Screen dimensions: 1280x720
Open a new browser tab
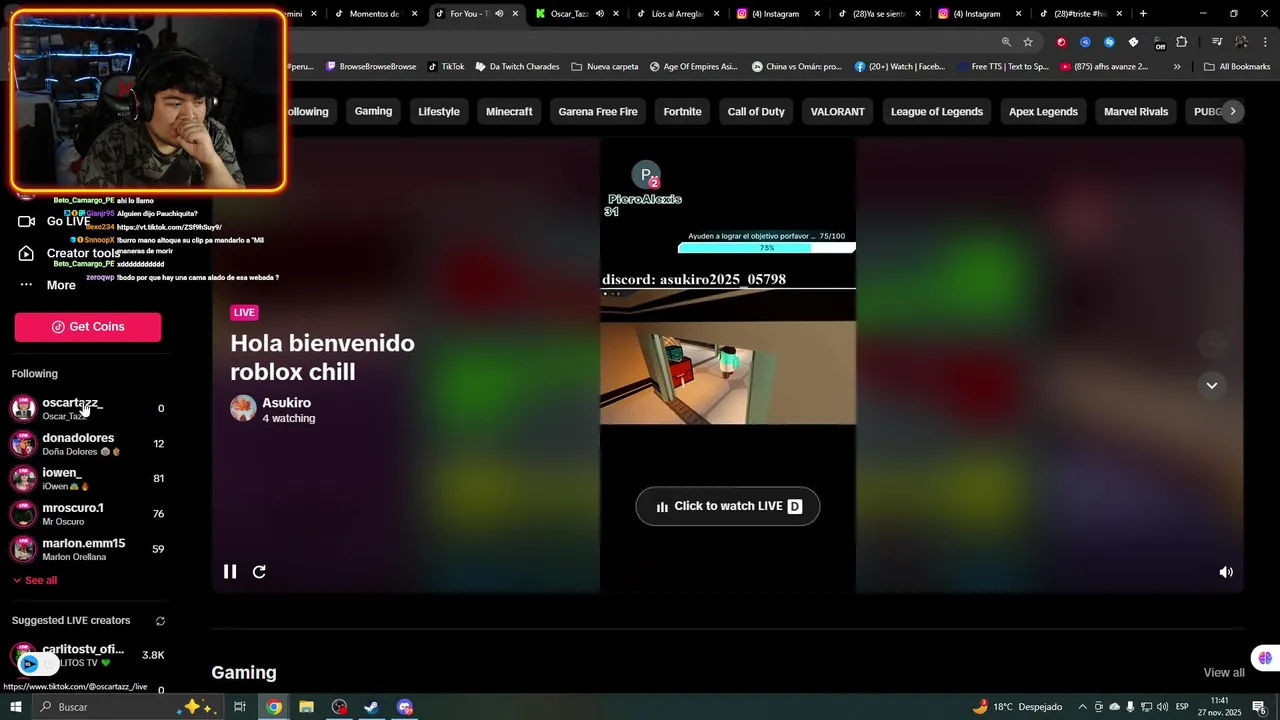click(x=1143, y=14)
